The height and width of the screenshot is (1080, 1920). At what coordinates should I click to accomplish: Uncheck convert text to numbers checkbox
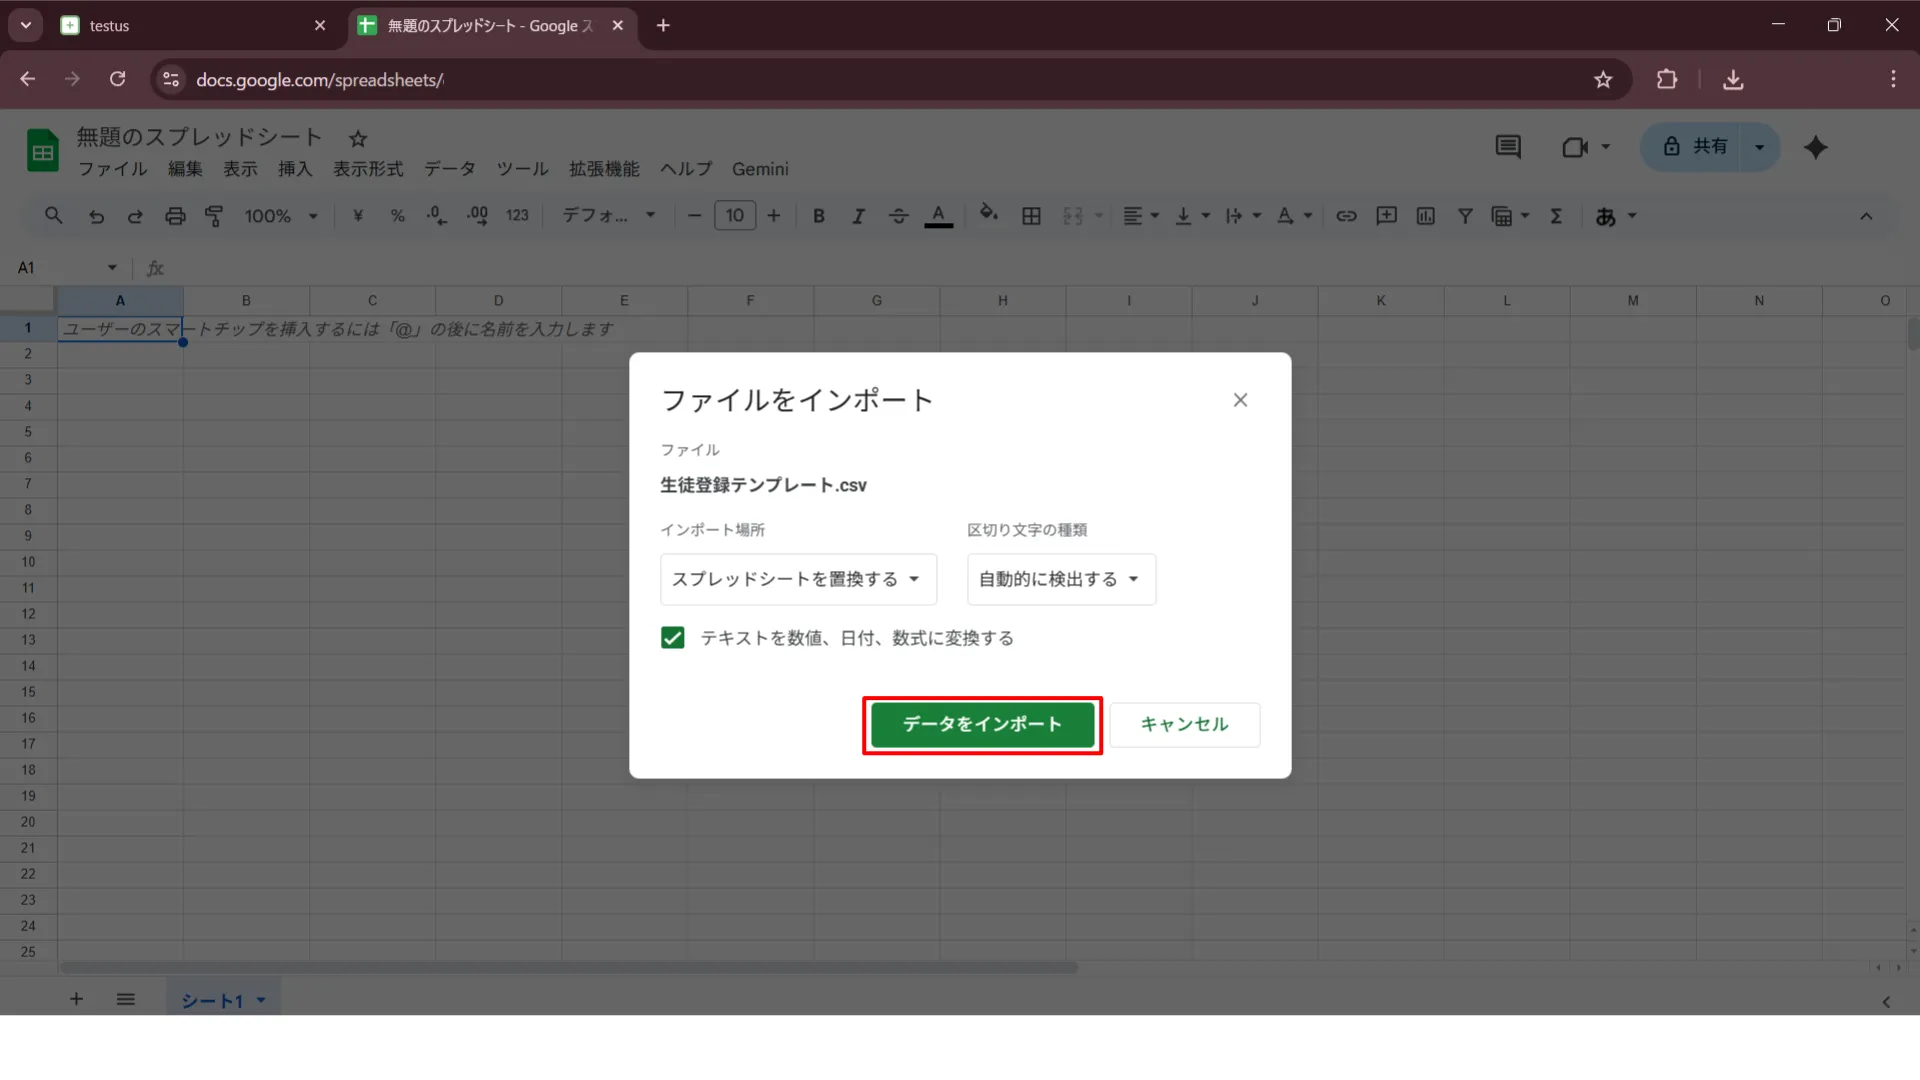click(x=673, y=638)
